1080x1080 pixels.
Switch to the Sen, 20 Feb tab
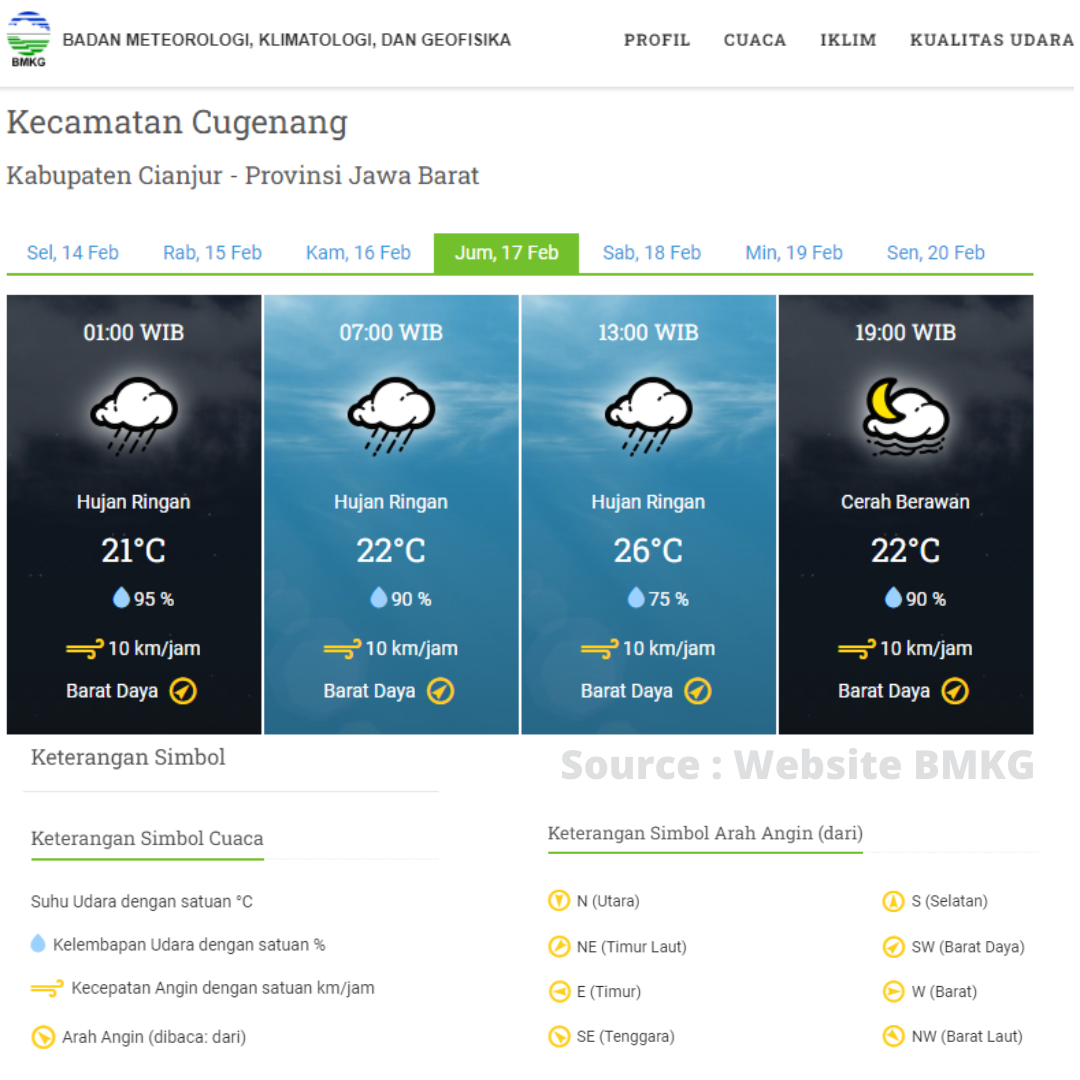[x=936, y=253]
